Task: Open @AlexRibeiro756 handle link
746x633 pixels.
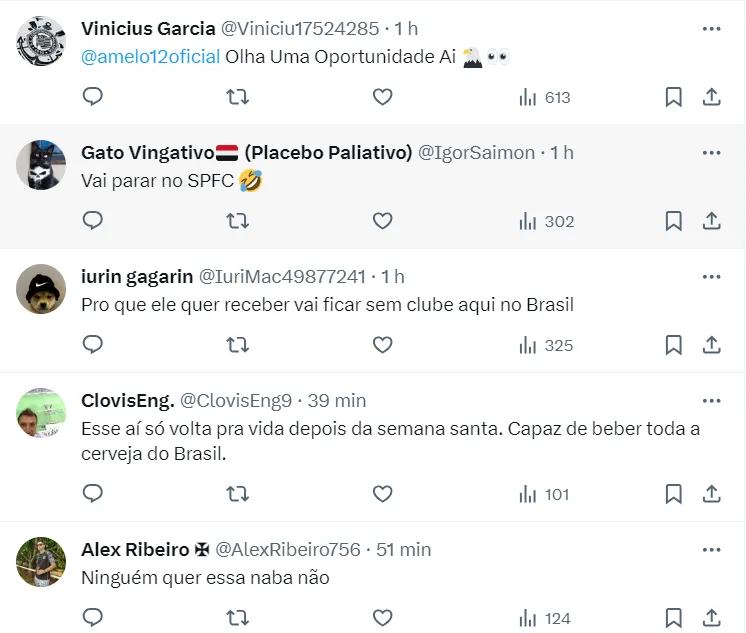Action: point(288,549)
